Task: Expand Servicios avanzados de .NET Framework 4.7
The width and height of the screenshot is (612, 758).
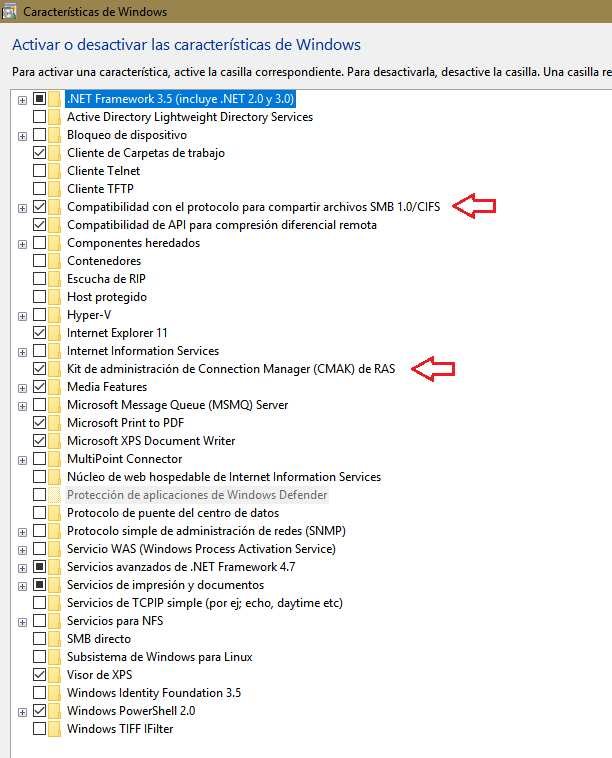Action: point(22,568)
